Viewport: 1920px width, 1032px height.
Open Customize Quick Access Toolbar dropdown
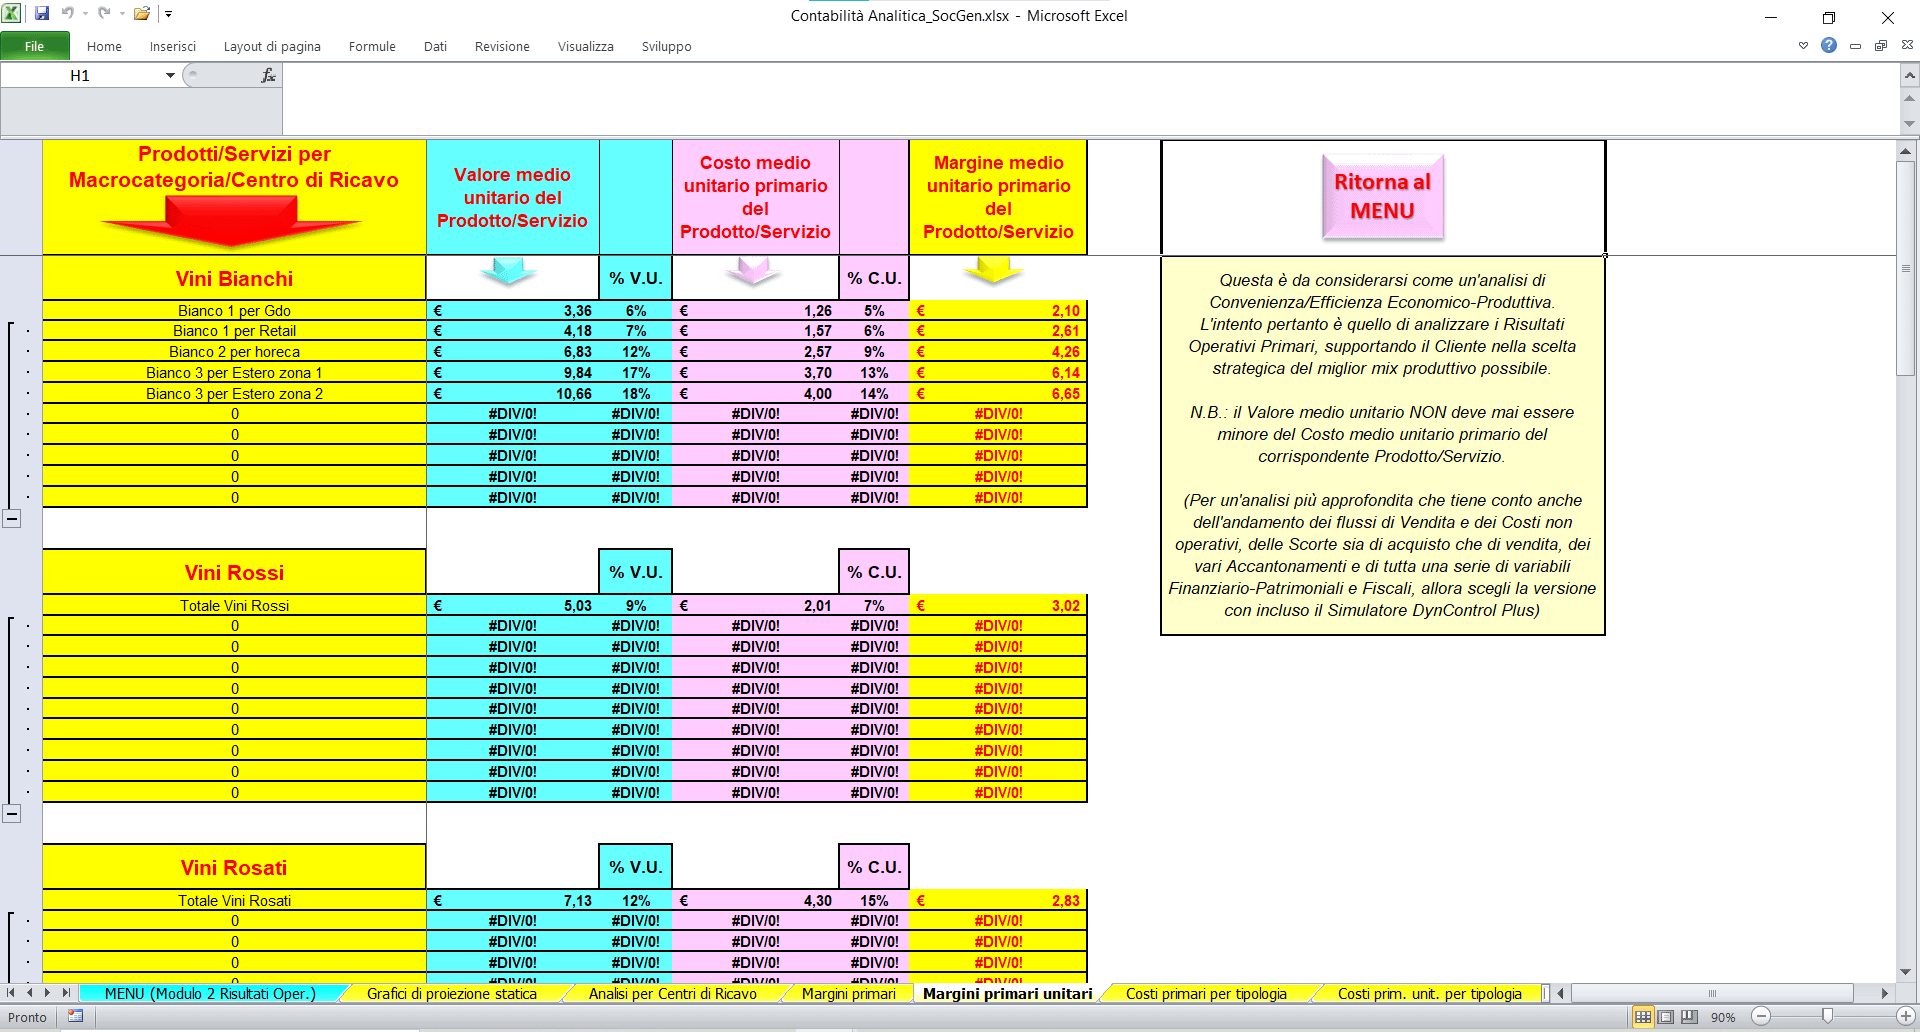click(x=169, y=14)
